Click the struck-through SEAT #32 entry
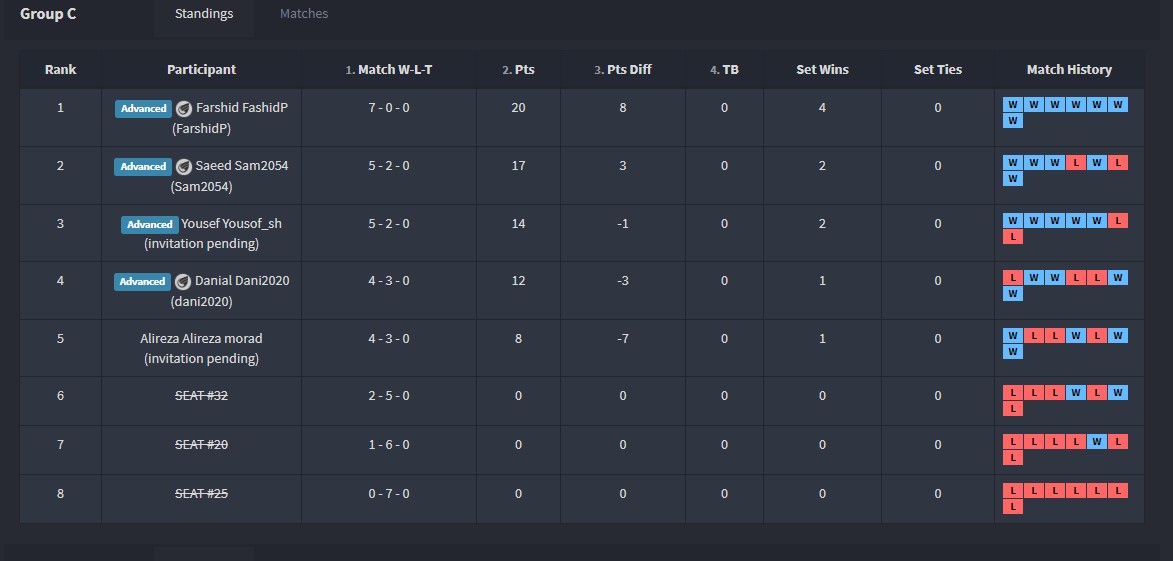Image resolution: width=1173 pixels, height=561 pixels. (x=201, y=396)
